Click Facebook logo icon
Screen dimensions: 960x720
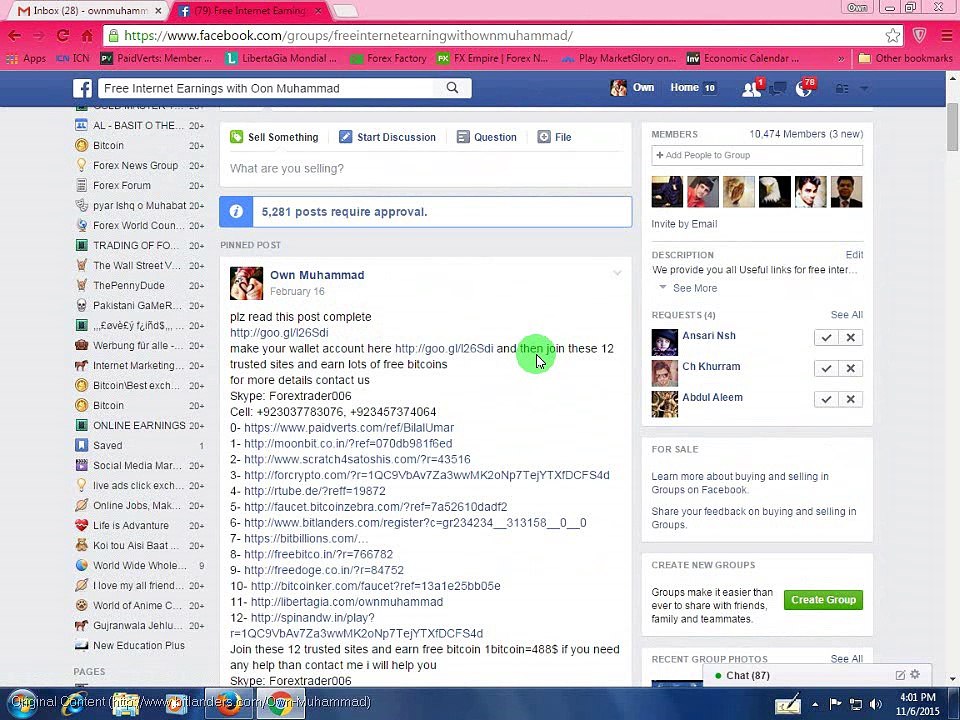pyautogui.click(x=83, y=88)
